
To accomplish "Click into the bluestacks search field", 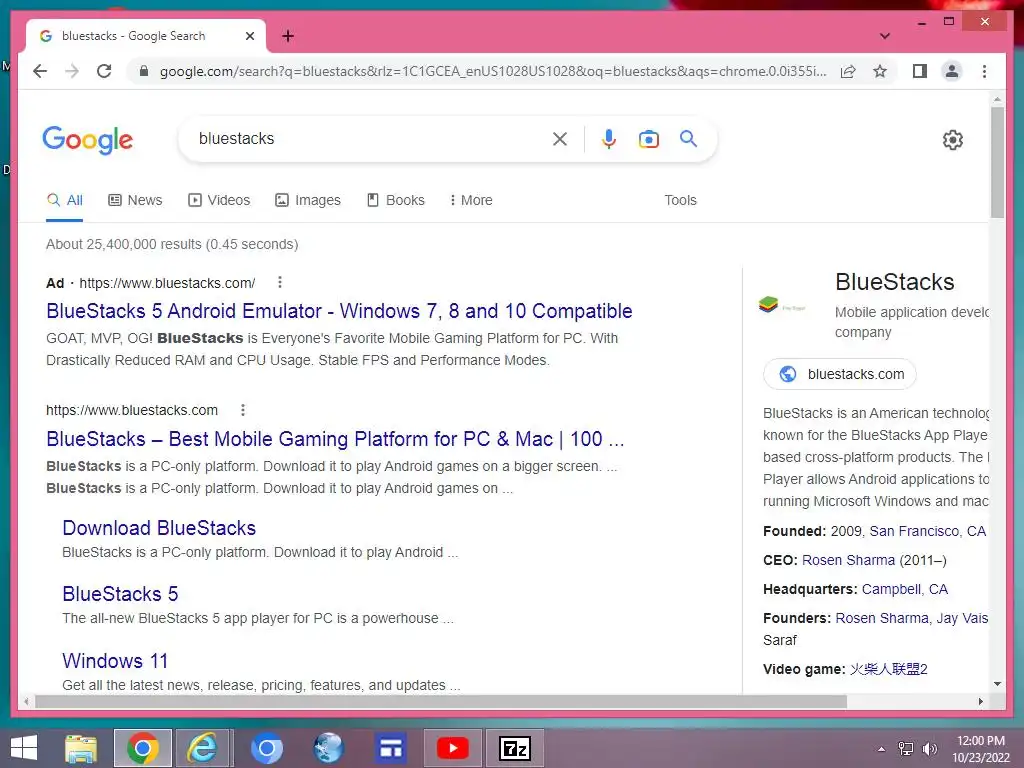I will (x=369, y=138).
